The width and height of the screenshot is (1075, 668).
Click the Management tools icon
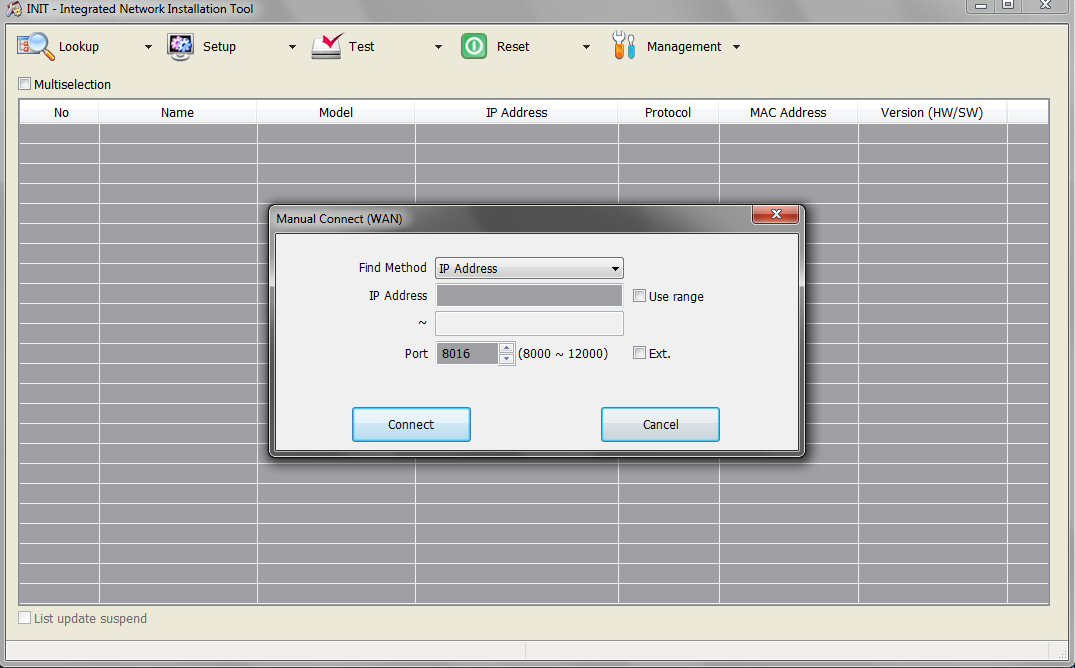[623, 46]
